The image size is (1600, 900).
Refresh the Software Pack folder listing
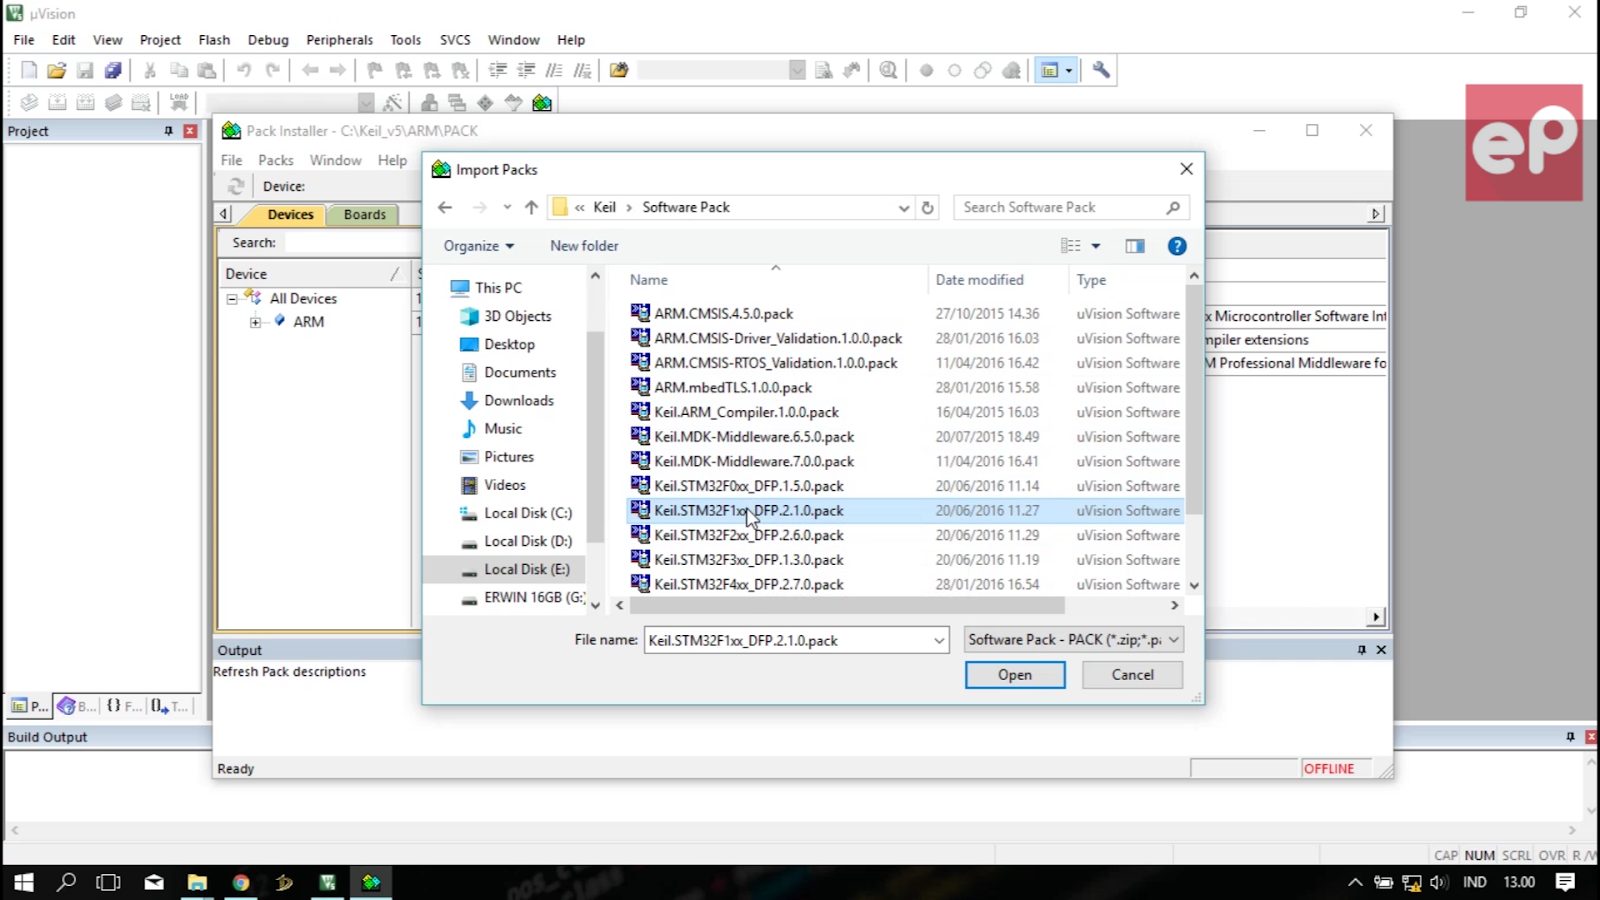coord(928,207)
